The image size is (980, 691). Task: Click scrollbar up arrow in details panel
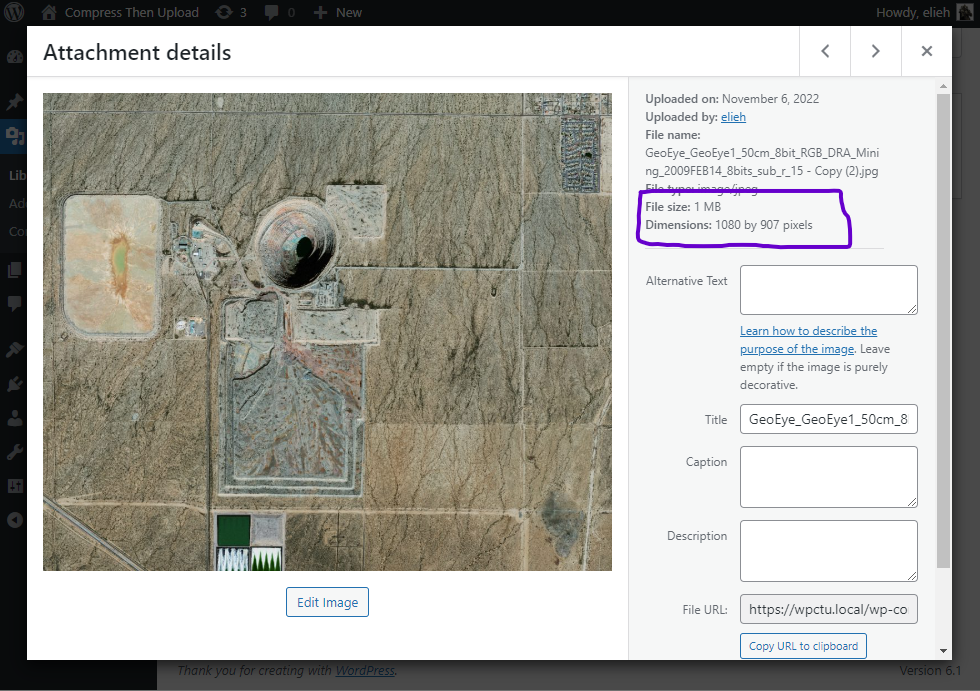click(x=943, y=86)
